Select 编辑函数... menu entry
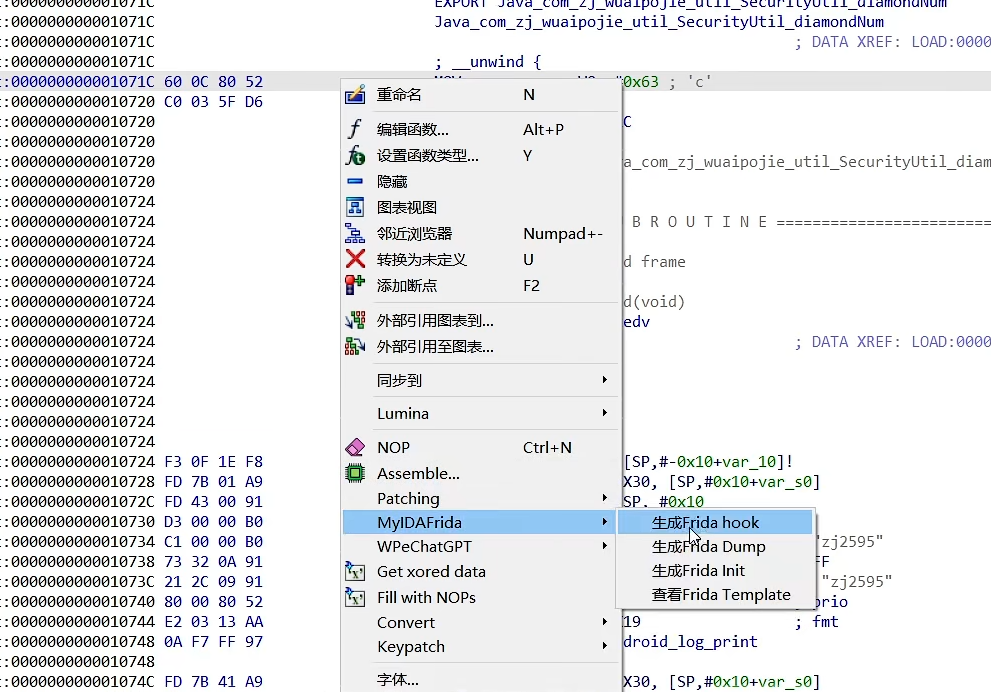This screenshot has height=692, width=991. [x=480, y=129]
